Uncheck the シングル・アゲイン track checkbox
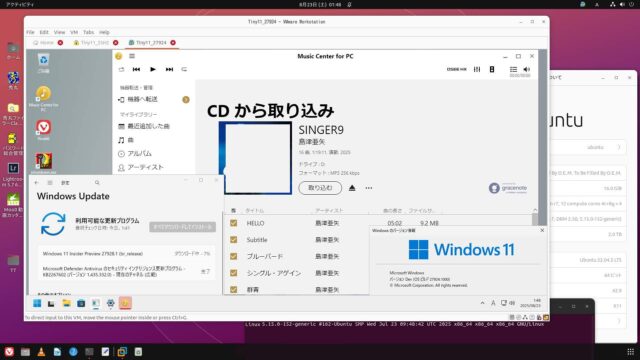 (233, 273)
